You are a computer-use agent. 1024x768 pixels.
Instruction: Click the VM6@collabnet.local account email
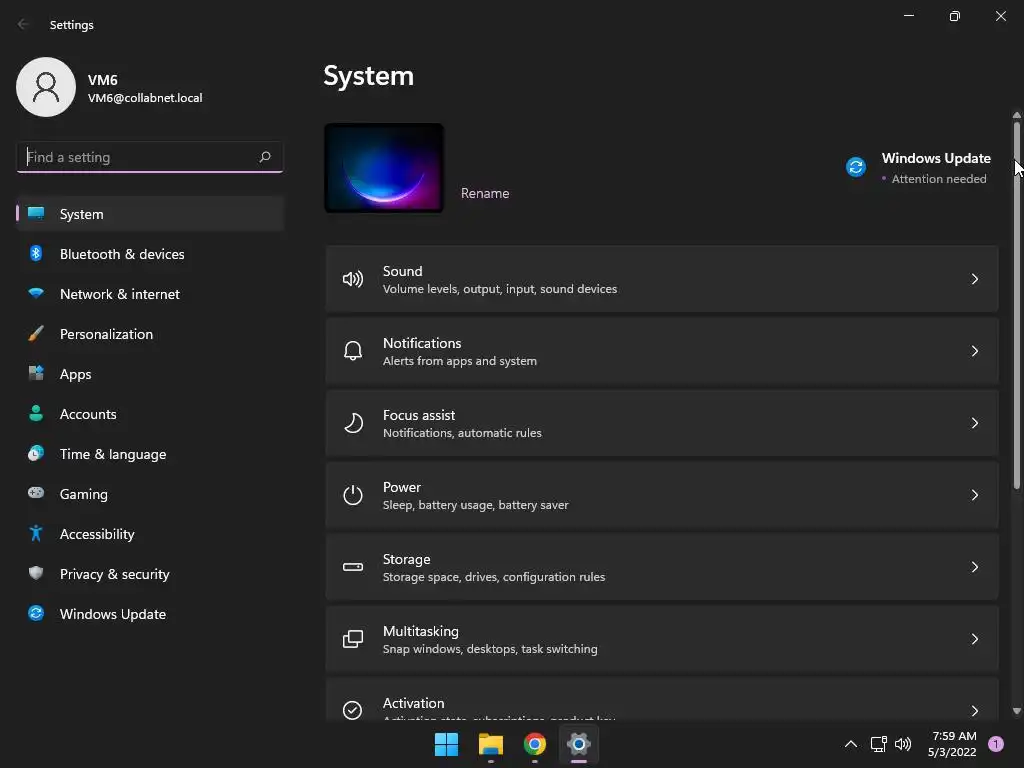pyautogui.click(x=145, y=98)
